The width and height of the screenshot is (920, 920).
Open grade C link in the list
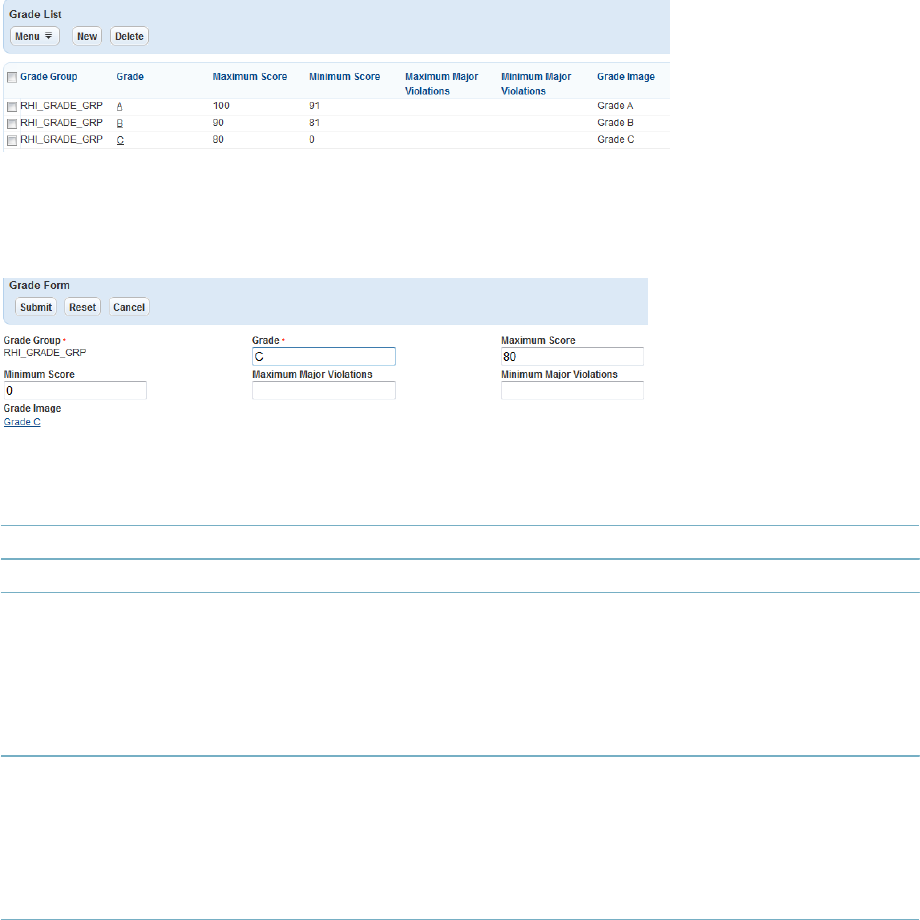[120, 140]
